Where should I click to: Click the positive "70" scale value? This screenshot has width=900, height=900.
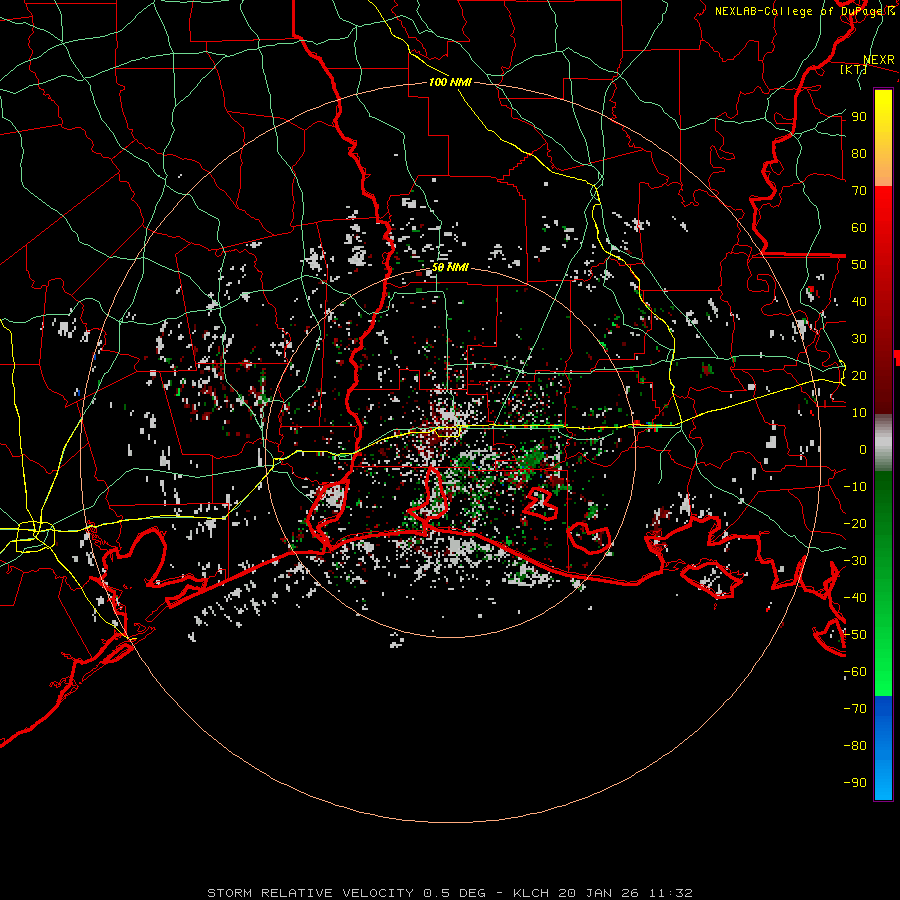point(859,191)
